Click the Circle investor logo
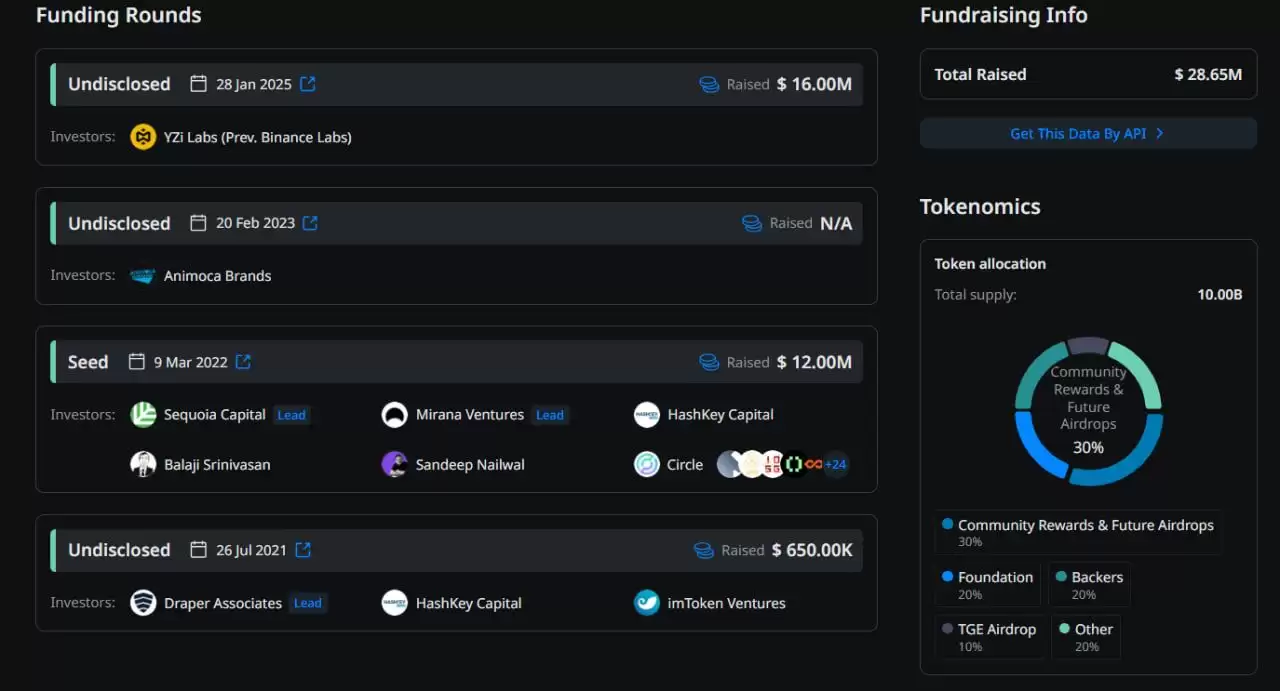 point(647,465)
